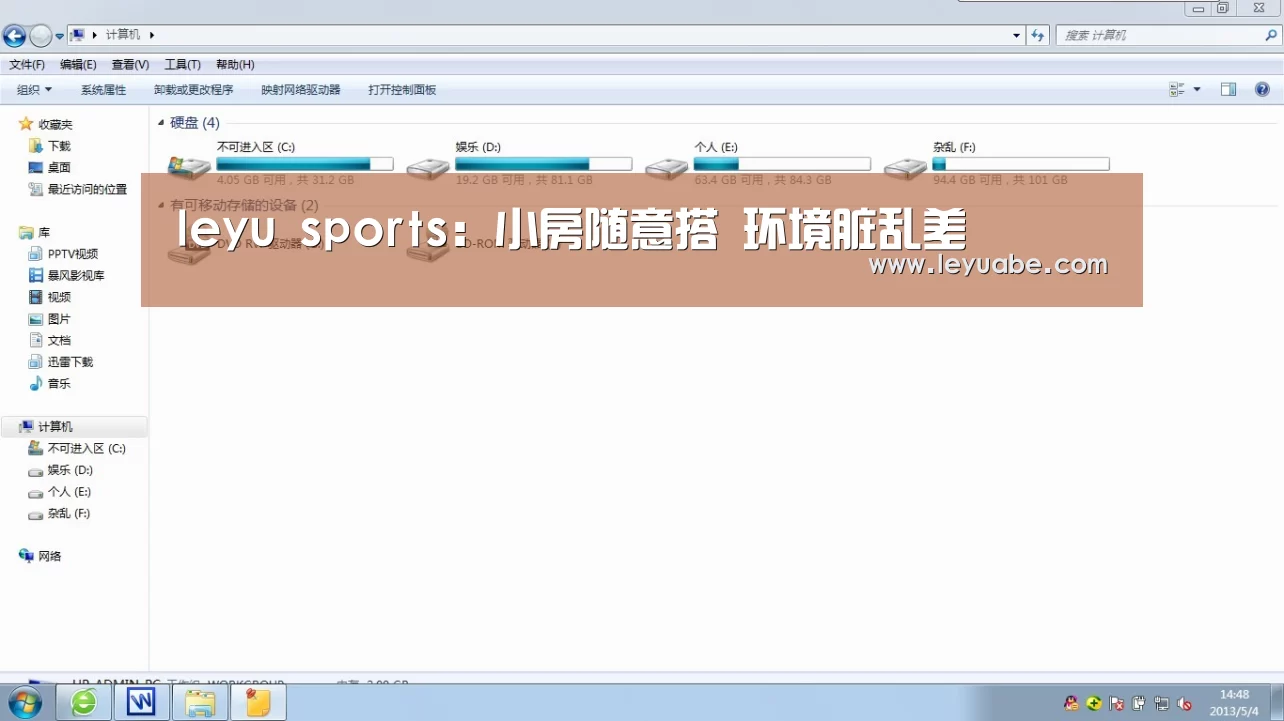Select 个人 (E:) in sidebar tree
This screenshot has height=721, width=1284.
click(69, 492)
